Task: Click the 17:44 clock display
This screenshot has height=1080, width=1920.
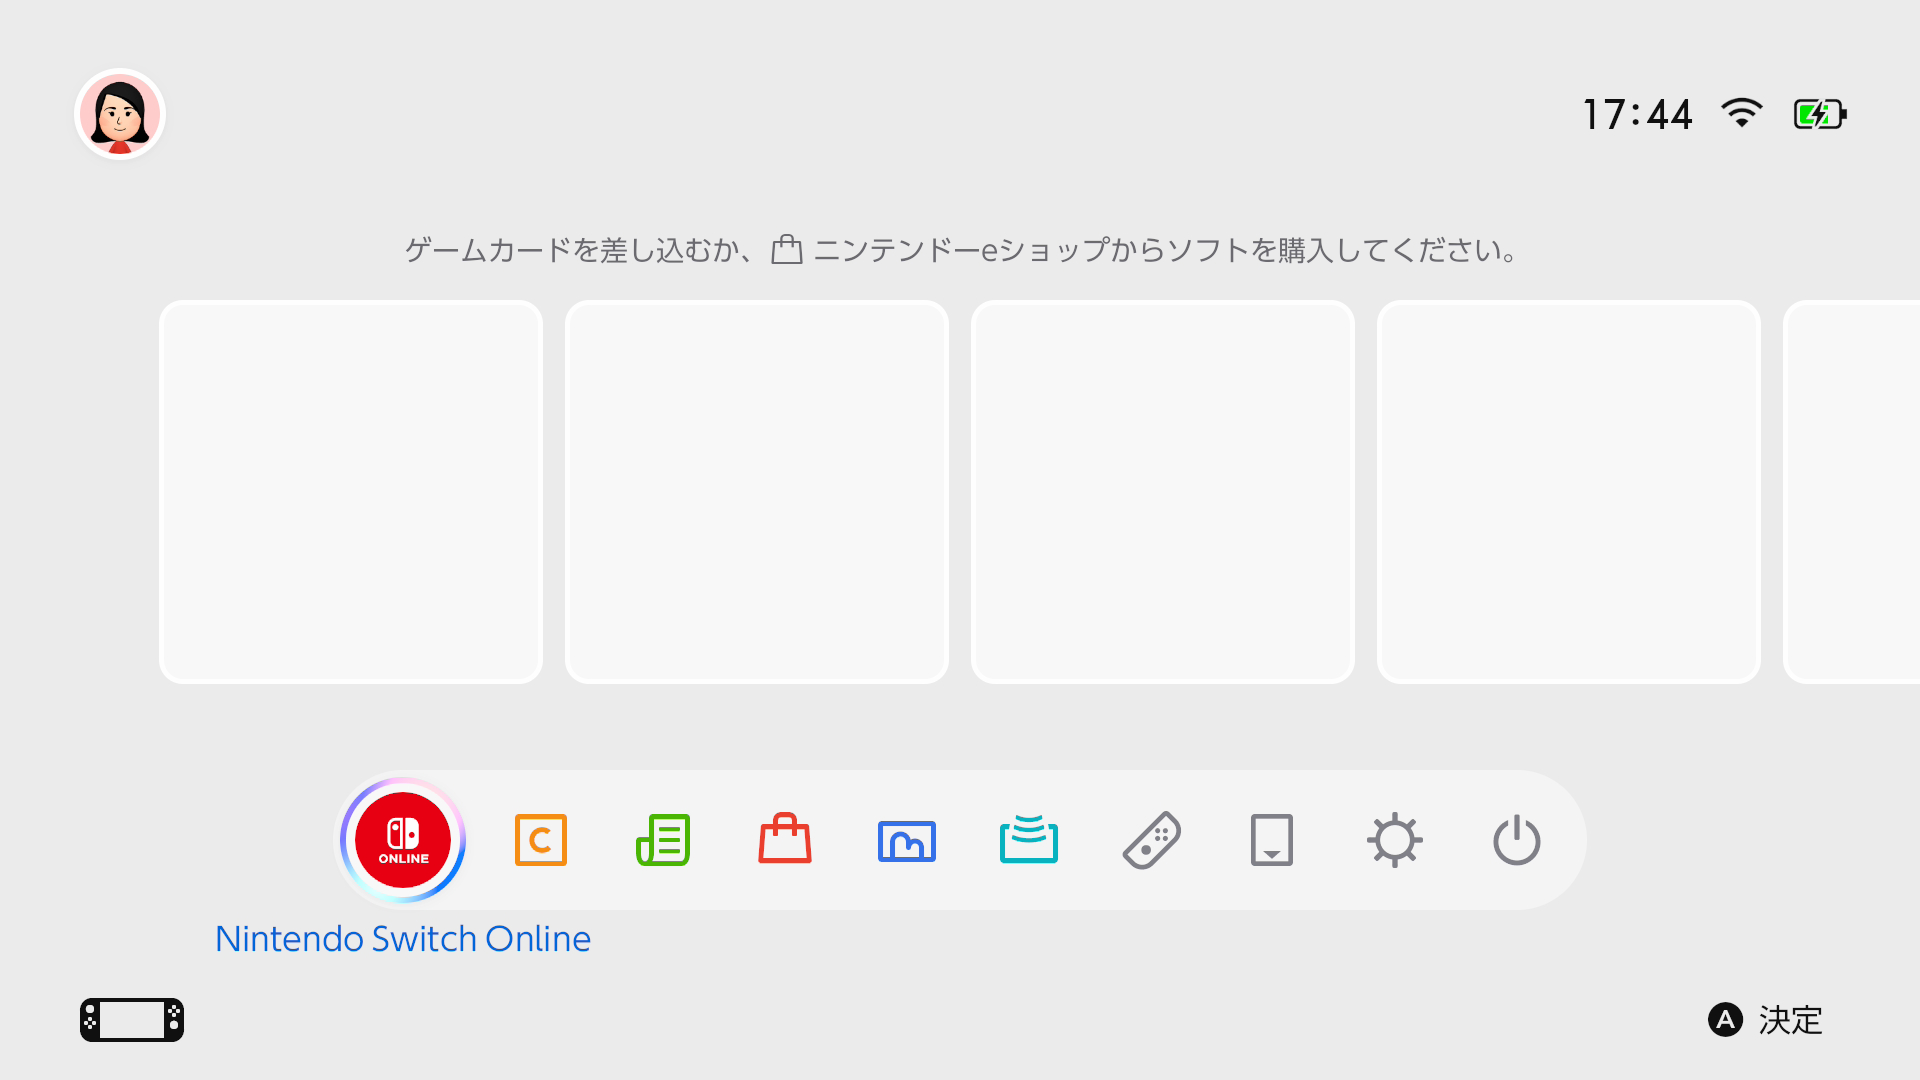Action: tap(1637, 113)
